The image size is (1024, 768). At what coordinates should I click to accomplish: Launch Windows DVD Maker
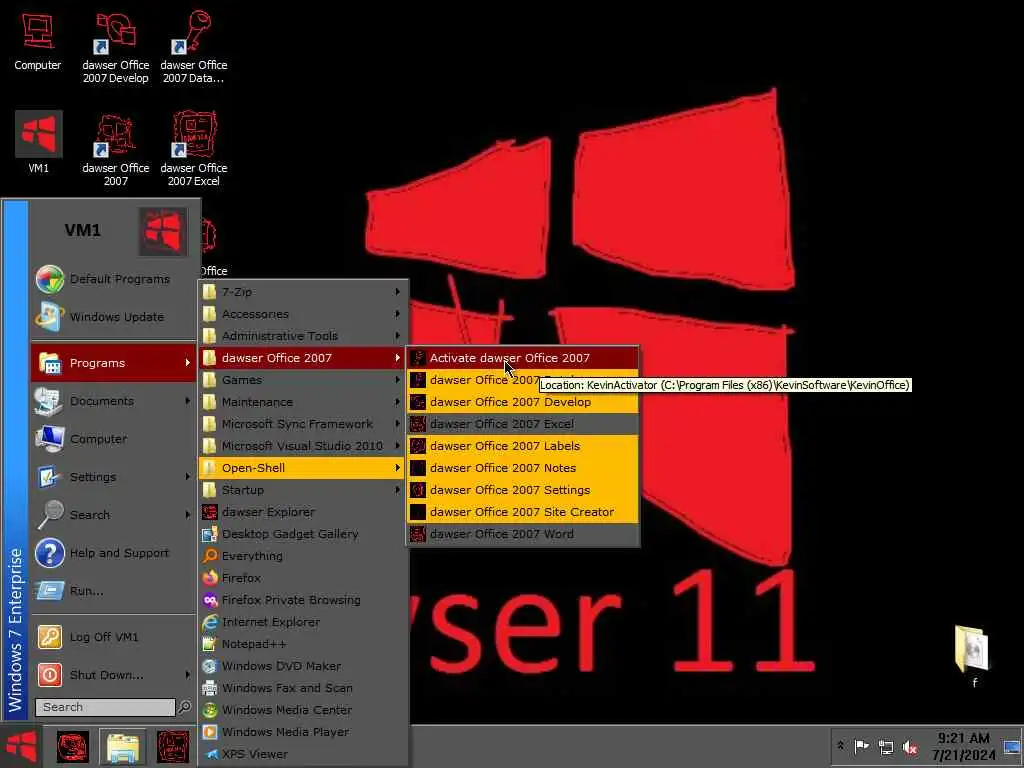303,666
